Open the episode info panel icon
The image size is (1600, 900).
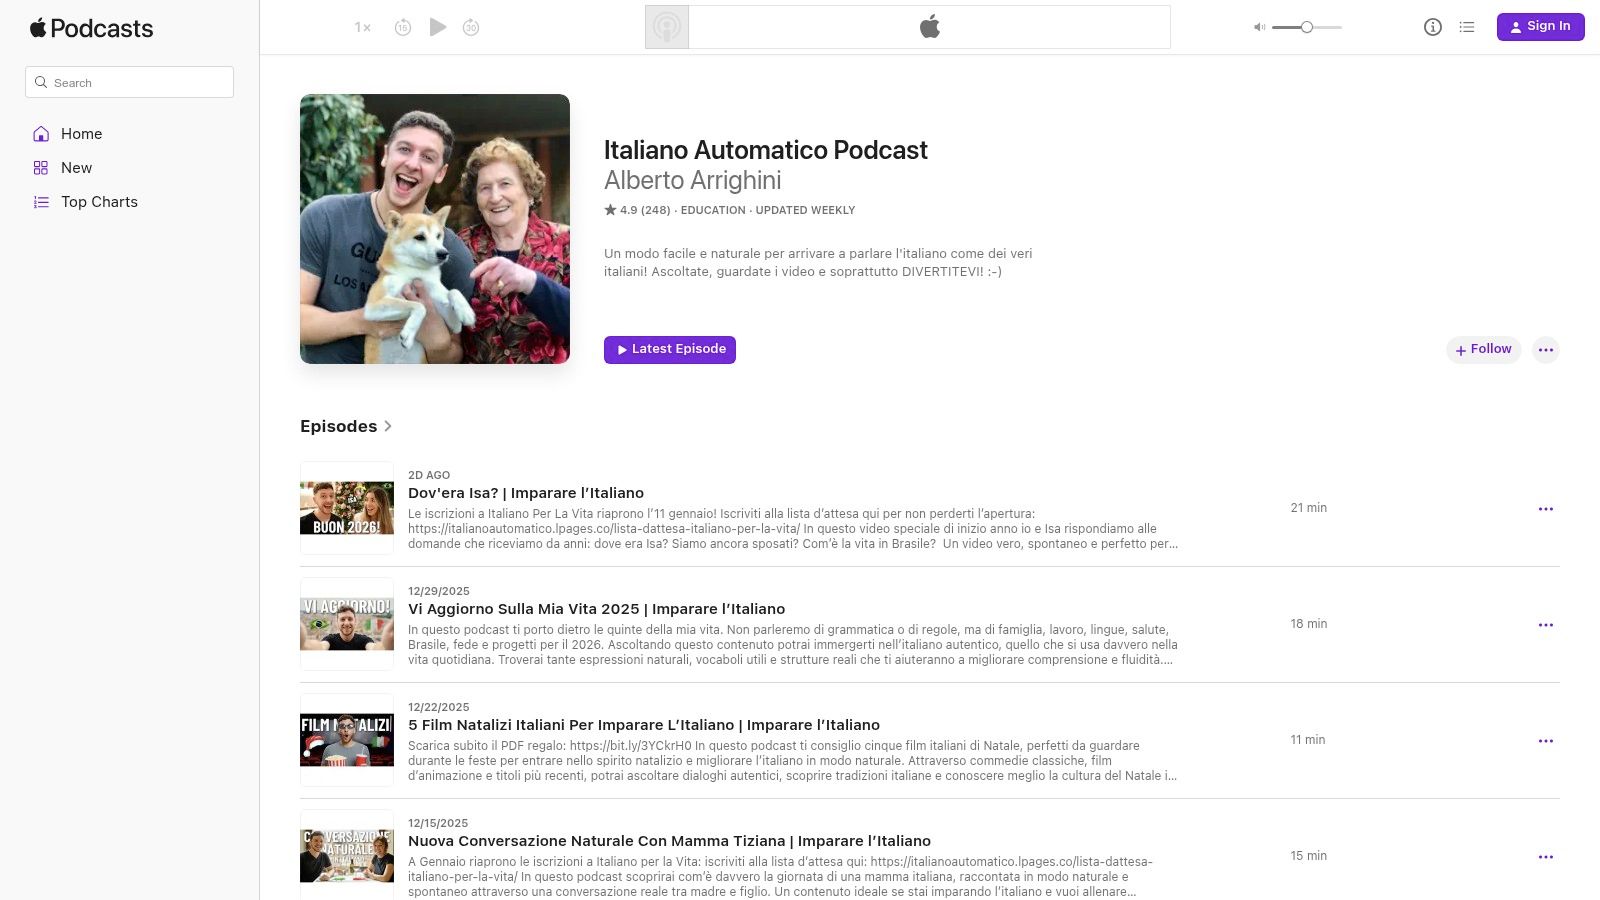[1431, 27]
